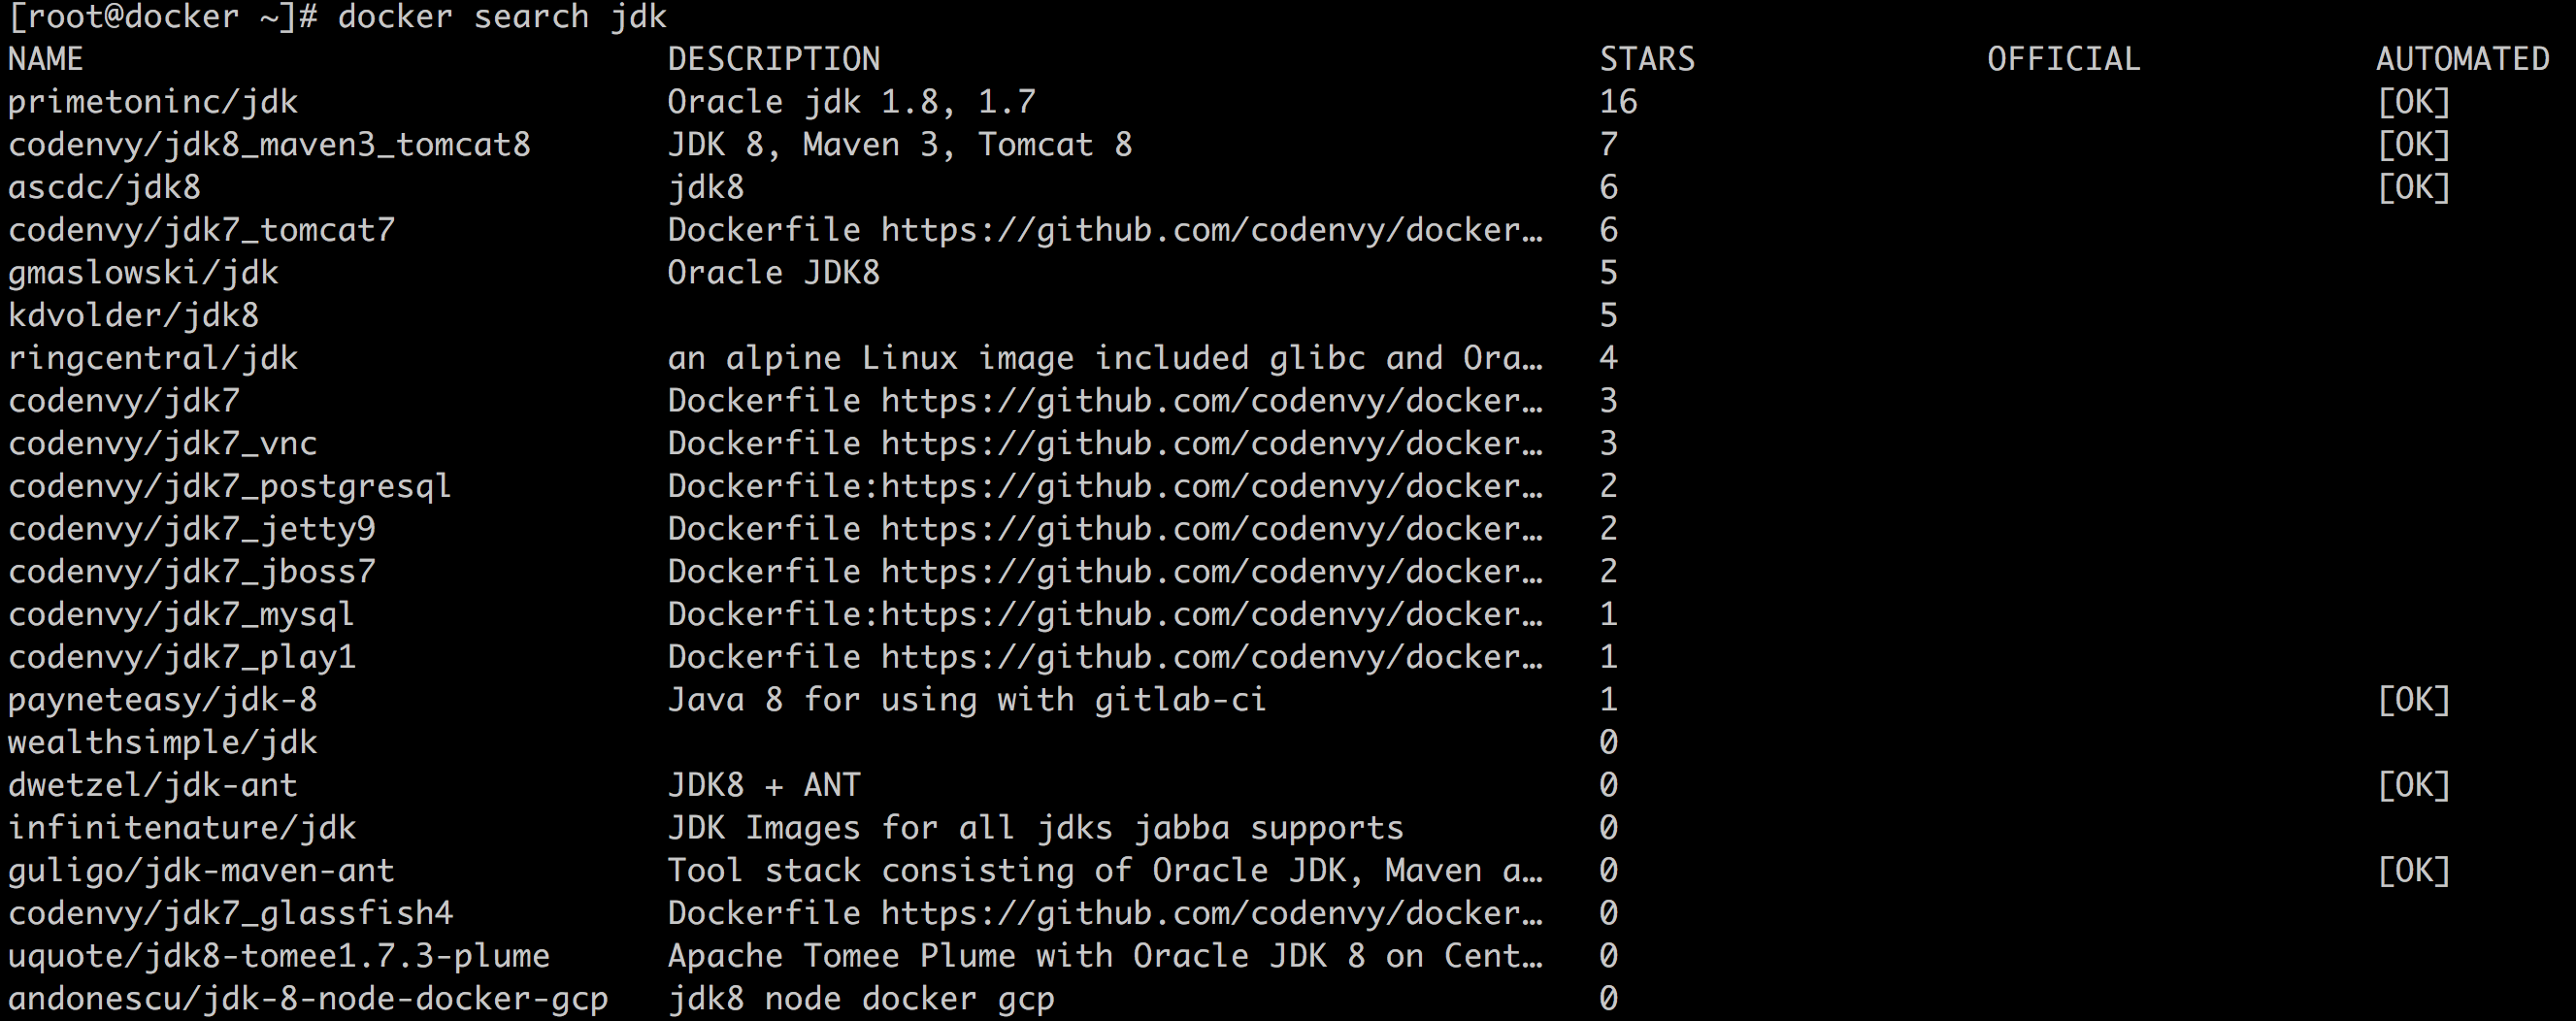Click the [OK] marker for guligo/jdk-maven-ant
The image size is (2576, 1021).
(x=2413, y=871)
